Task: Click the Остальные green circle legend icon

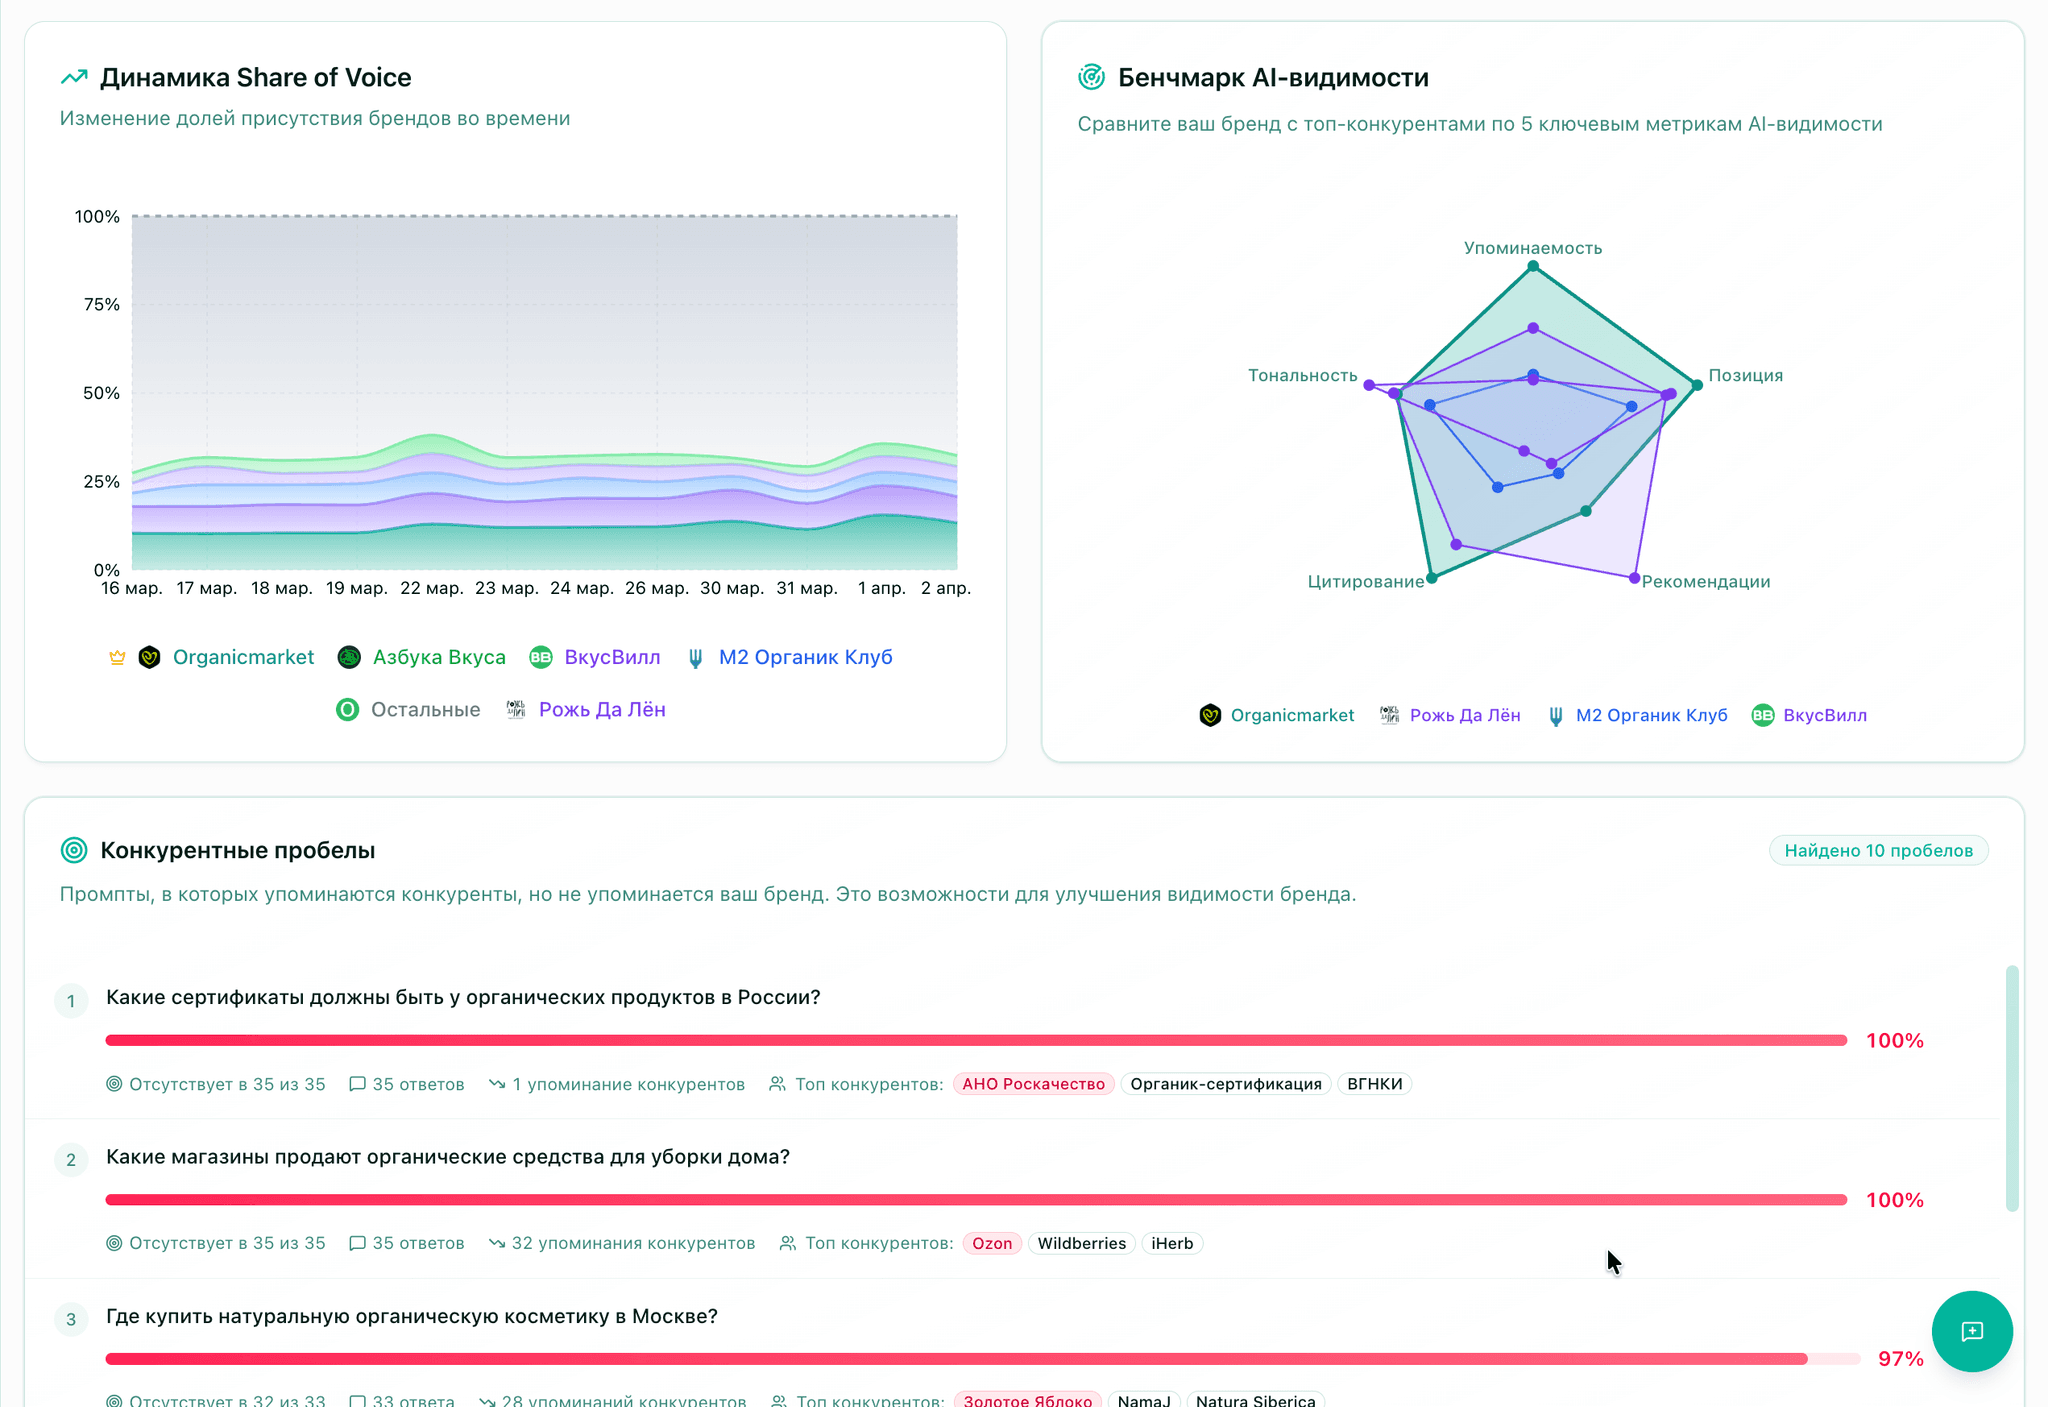Action: pyautogui.click(x=347, y=710)
